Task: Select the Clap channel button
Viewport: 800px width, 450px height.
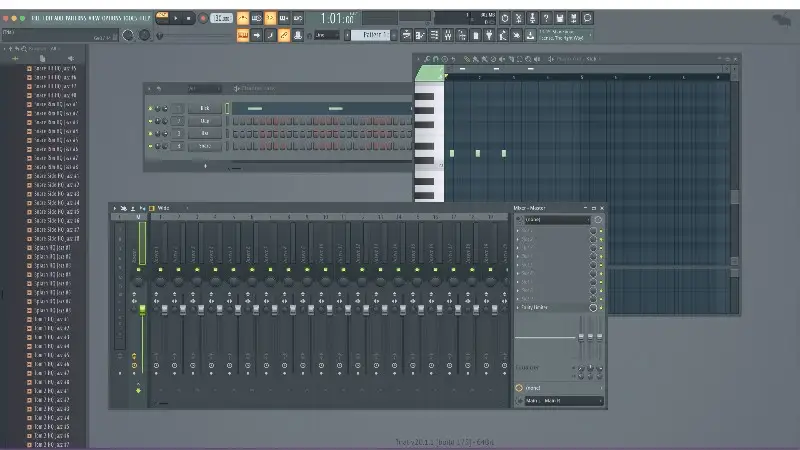Action: (x=204, y=120)
